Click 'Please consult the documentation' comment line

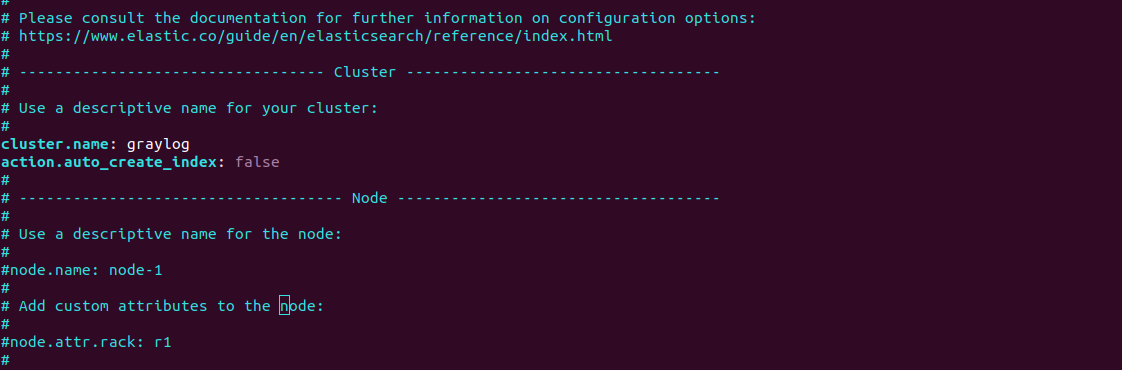tap(379, 18)
